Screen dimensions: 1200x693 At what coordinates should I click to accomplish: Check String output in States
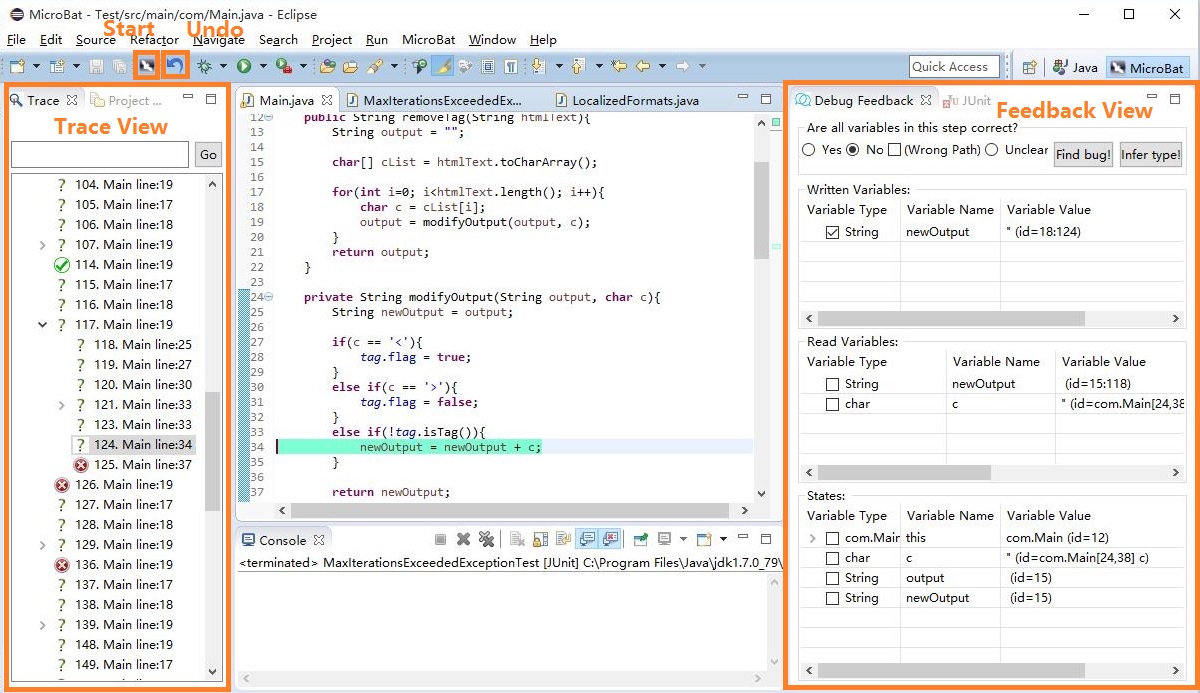coord(833,578)
